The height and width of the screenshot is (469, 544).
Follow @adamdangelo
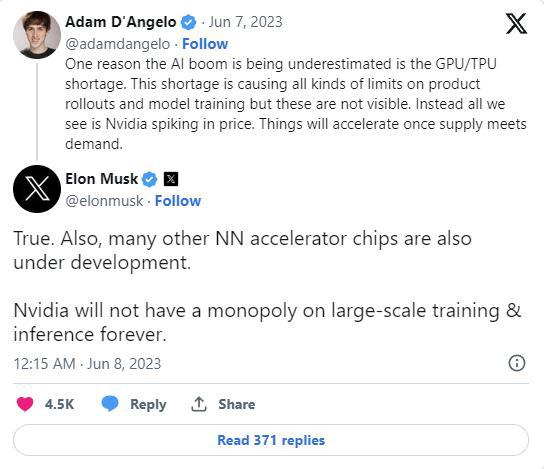[205, 44]
